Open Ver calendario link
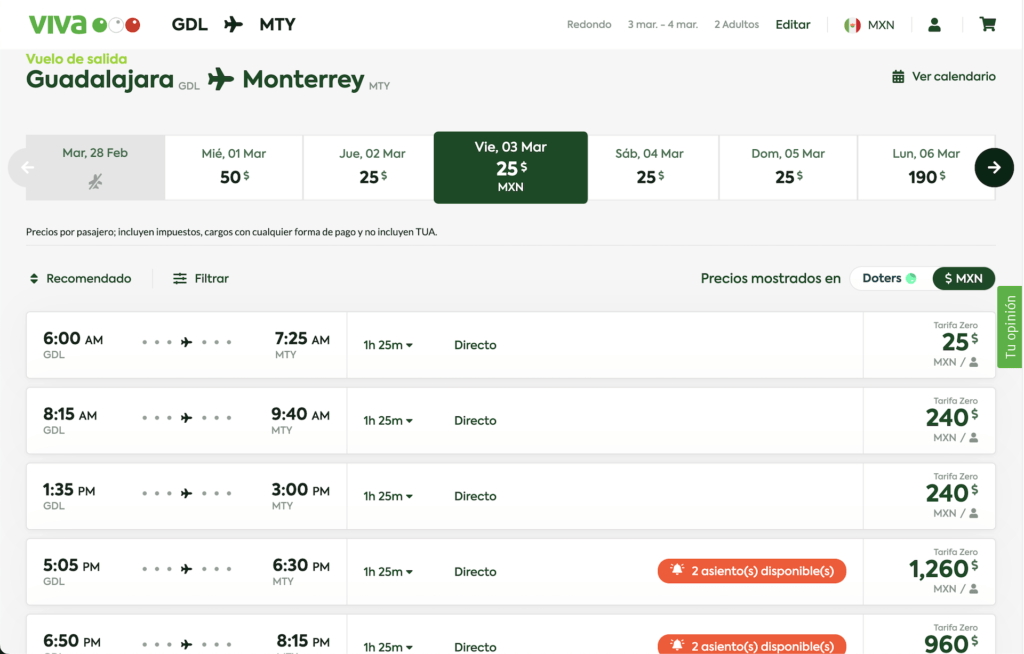This screenshot has height=654, width=1024. (x=944, y=76)
